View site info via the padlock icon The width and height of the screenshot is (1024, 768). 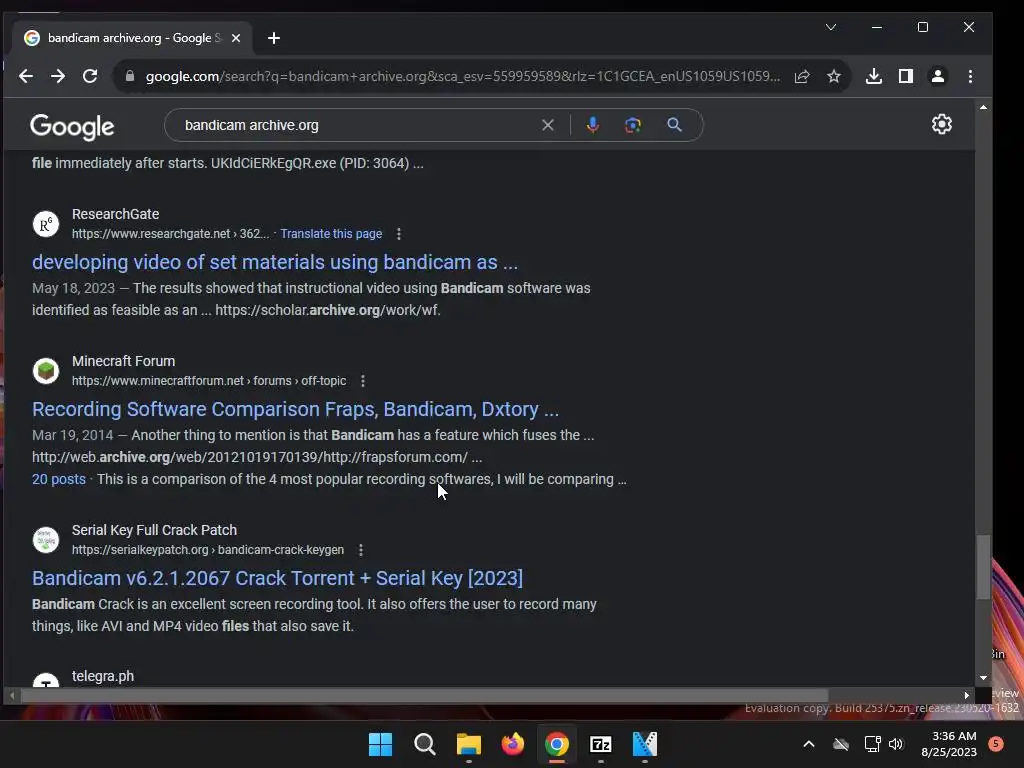[130, 76]
